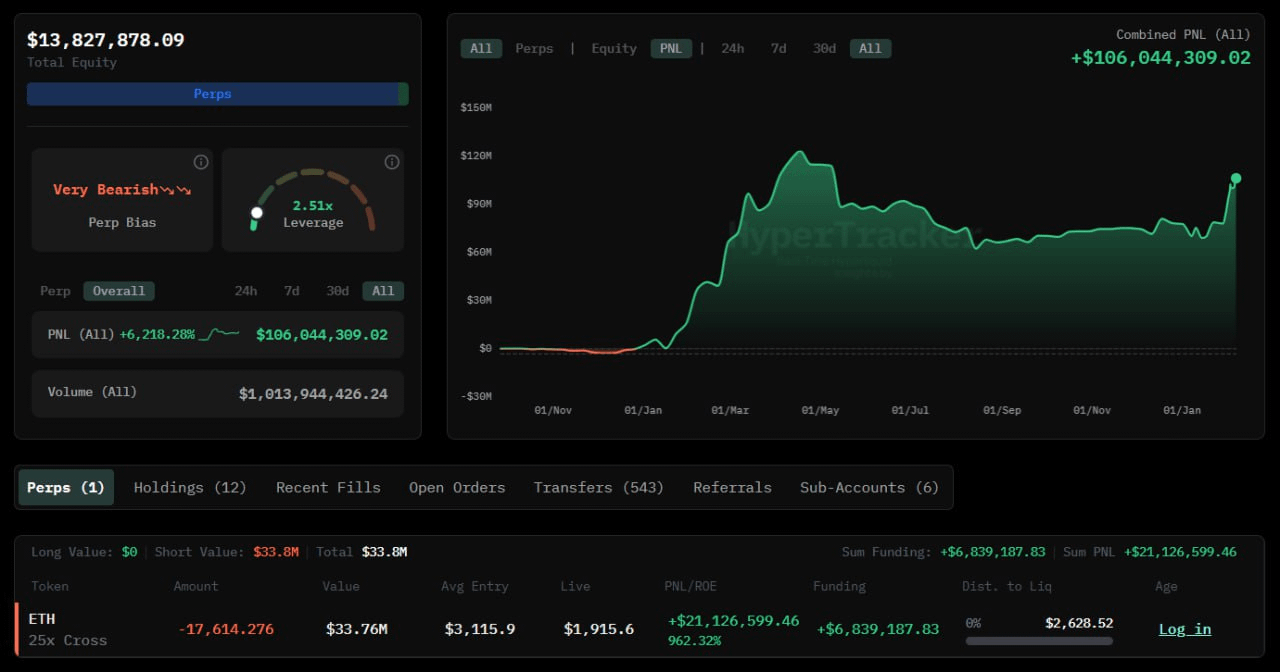The width and height of the screenshot is (1280, 672).
Task: Switch to the Recent Fills tab
Action: pyautogui.click(x=328, y=487)
